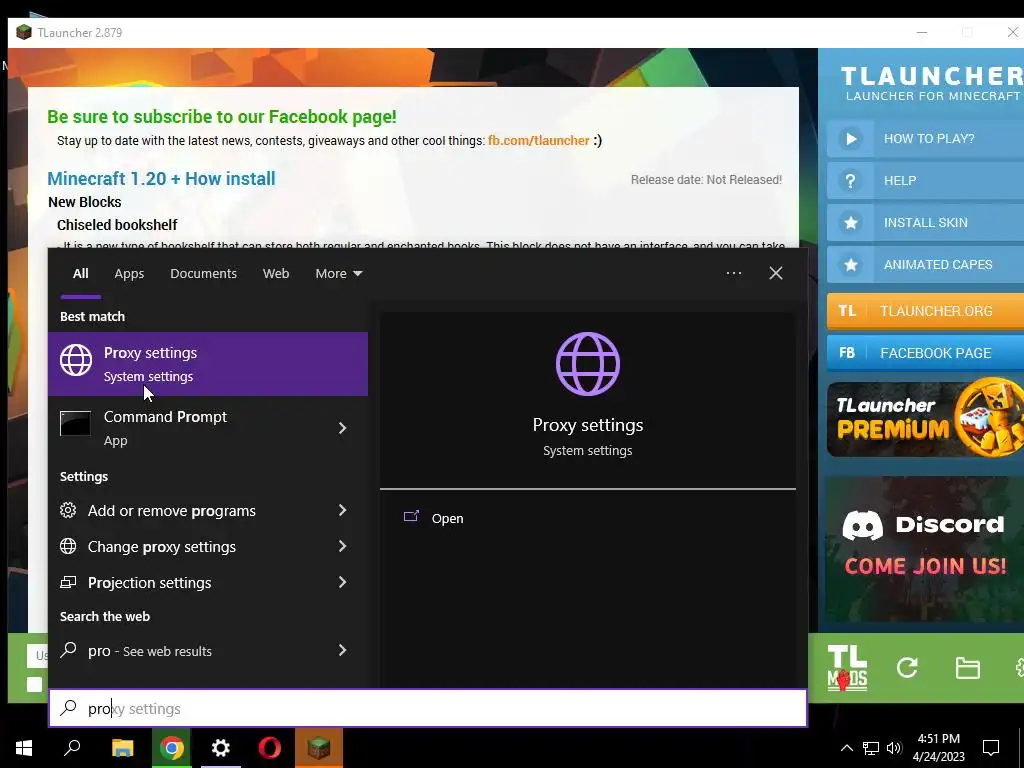The height and width of the screenshot is (768, 1024).
Task: Open Windows Start menu
Action: pos(24,748)
